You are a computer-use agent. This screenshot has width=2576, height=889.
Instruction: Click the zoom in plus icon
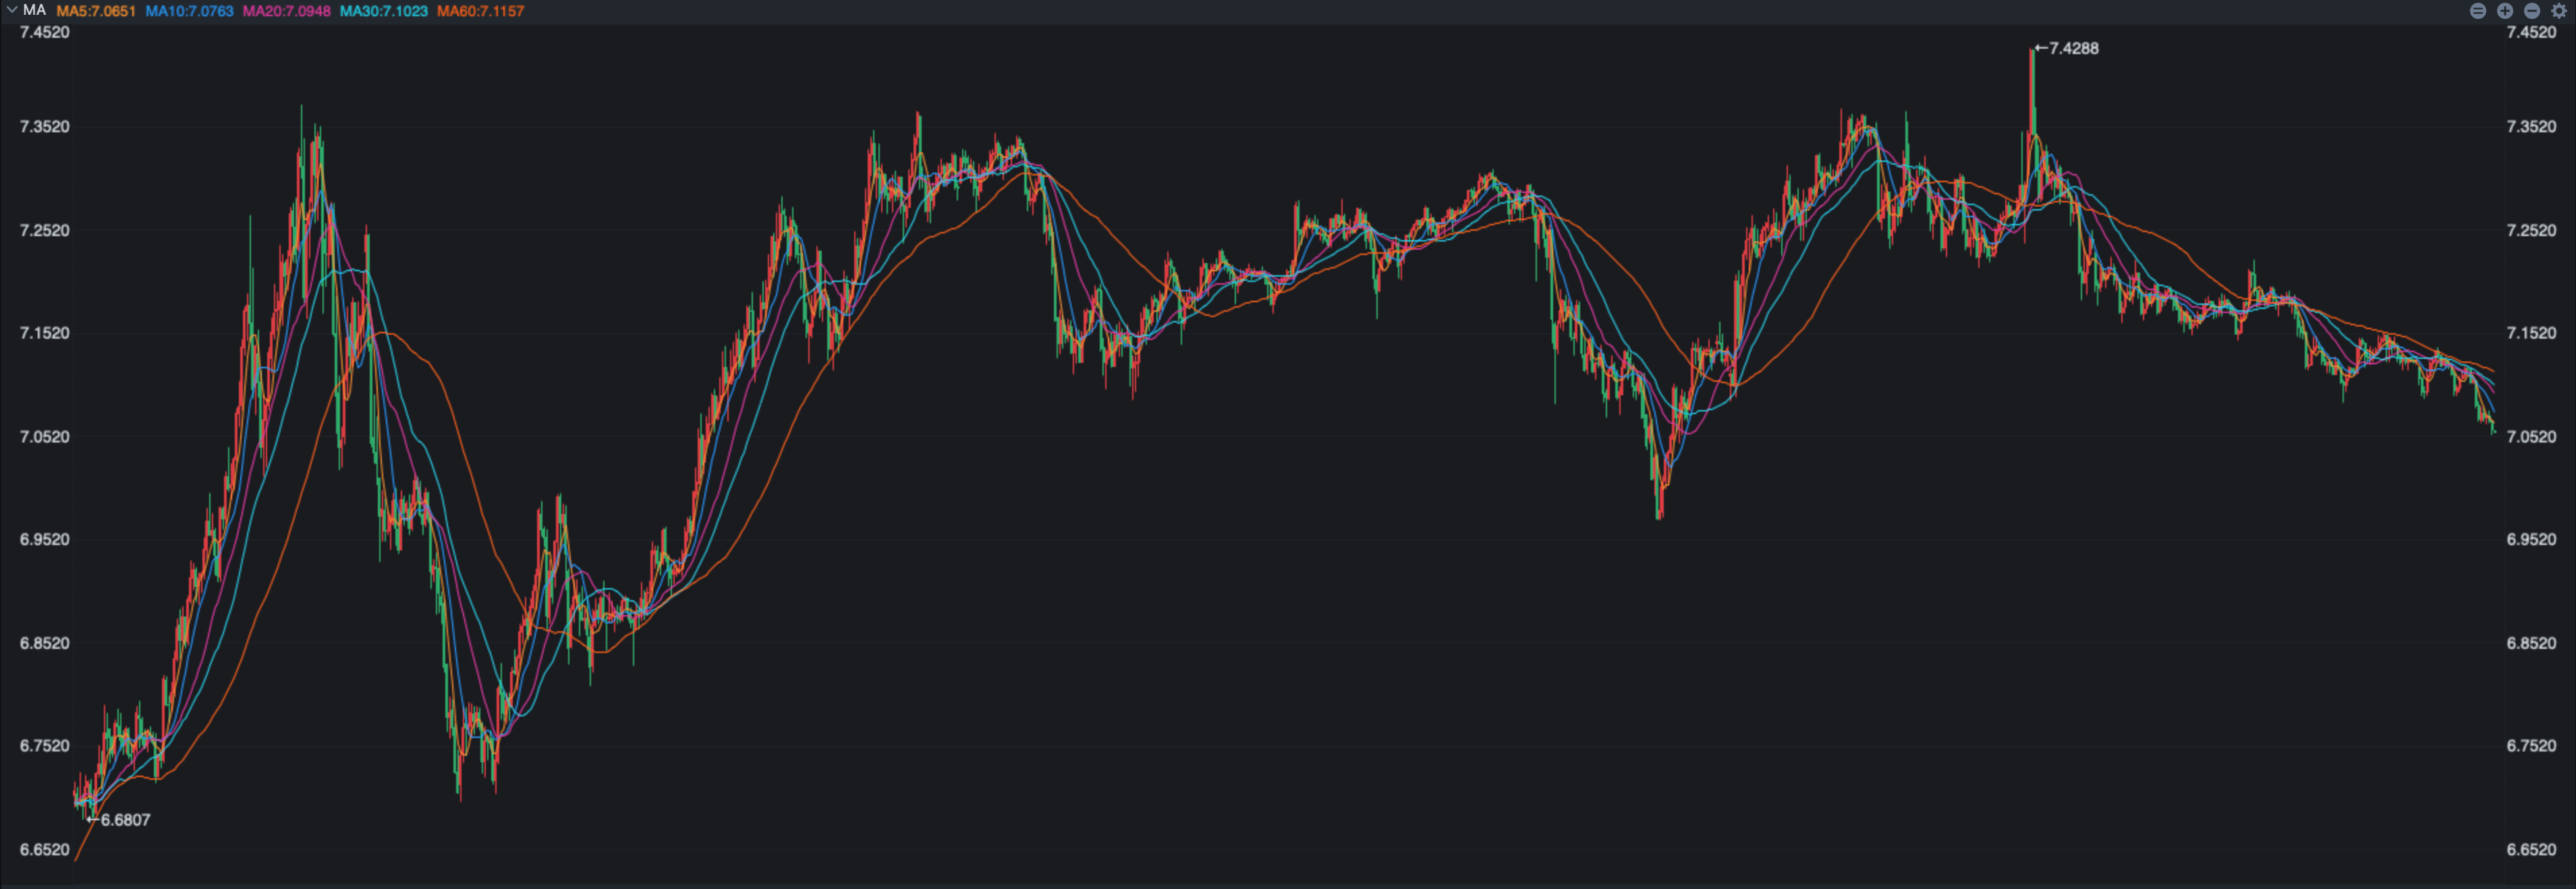2505,11
